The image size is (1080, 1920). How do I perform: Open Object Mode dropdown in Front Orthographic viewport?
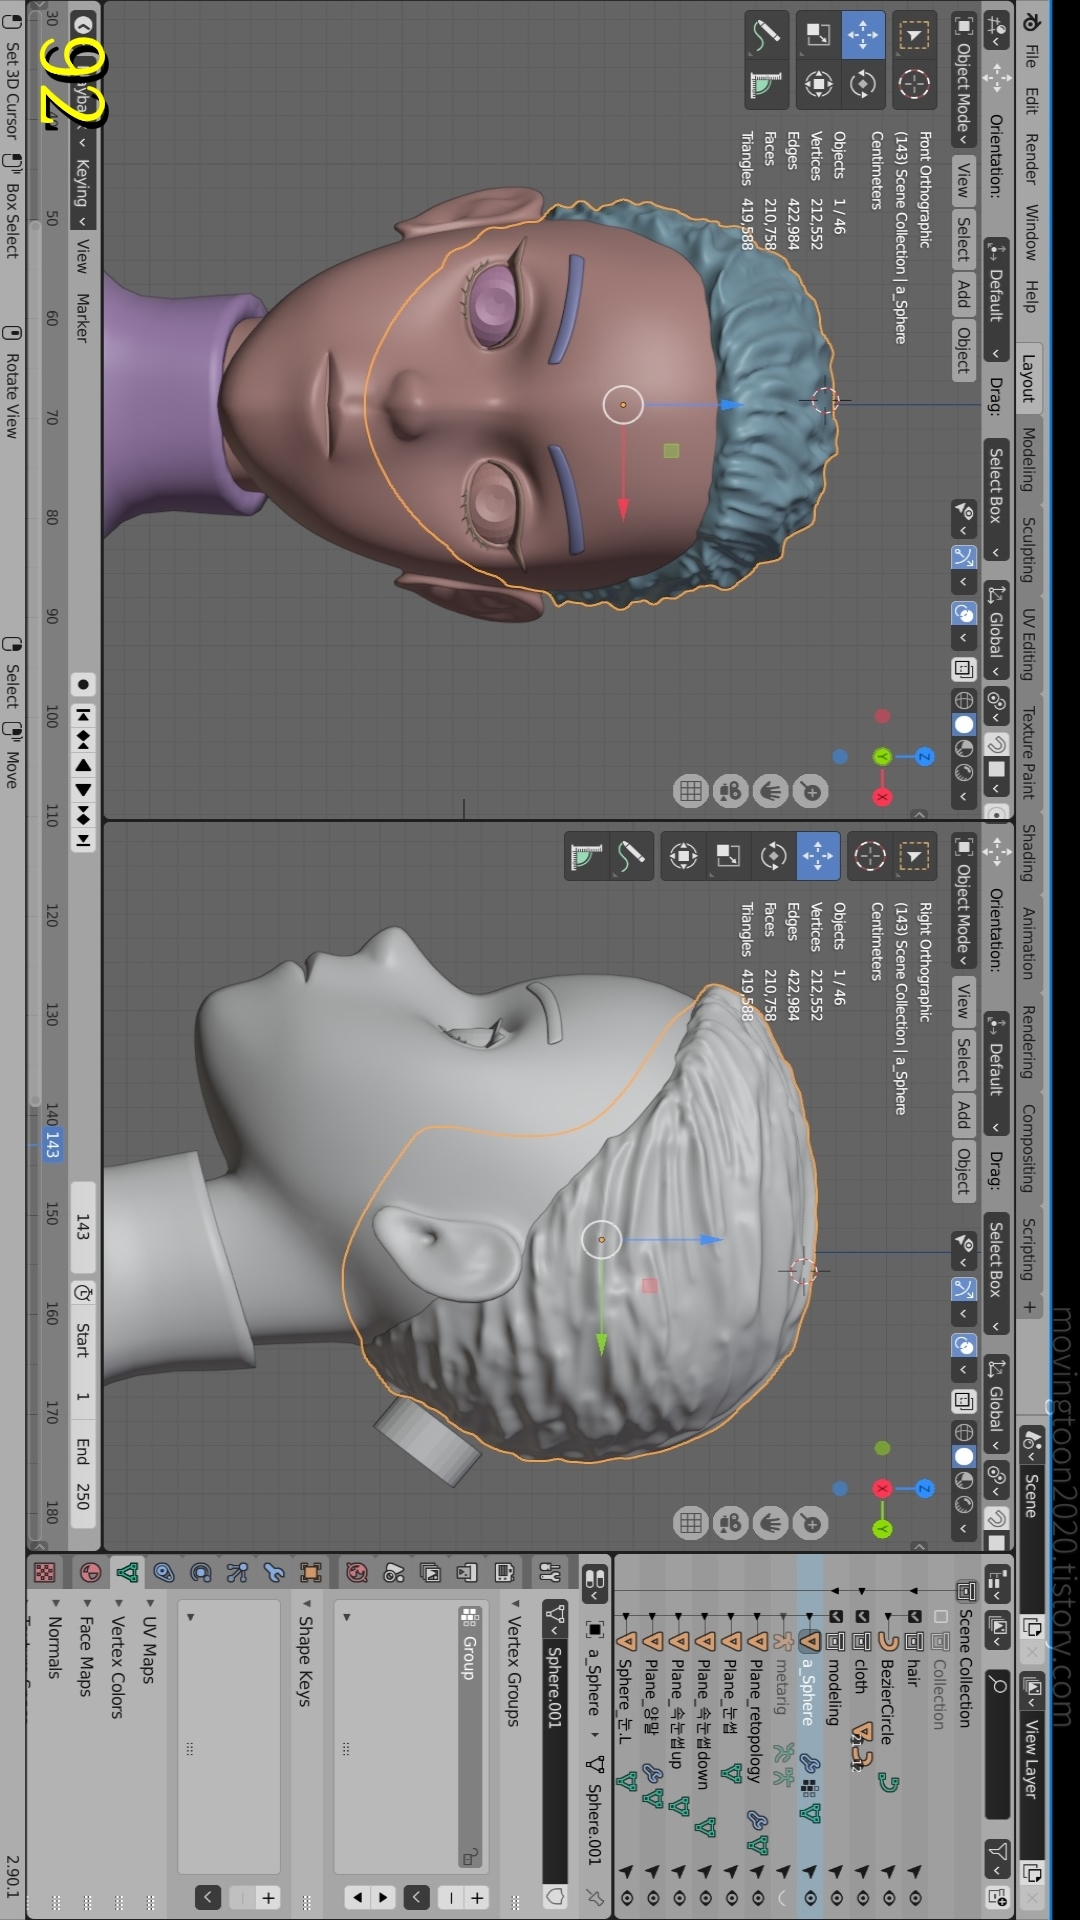(963, 79)
